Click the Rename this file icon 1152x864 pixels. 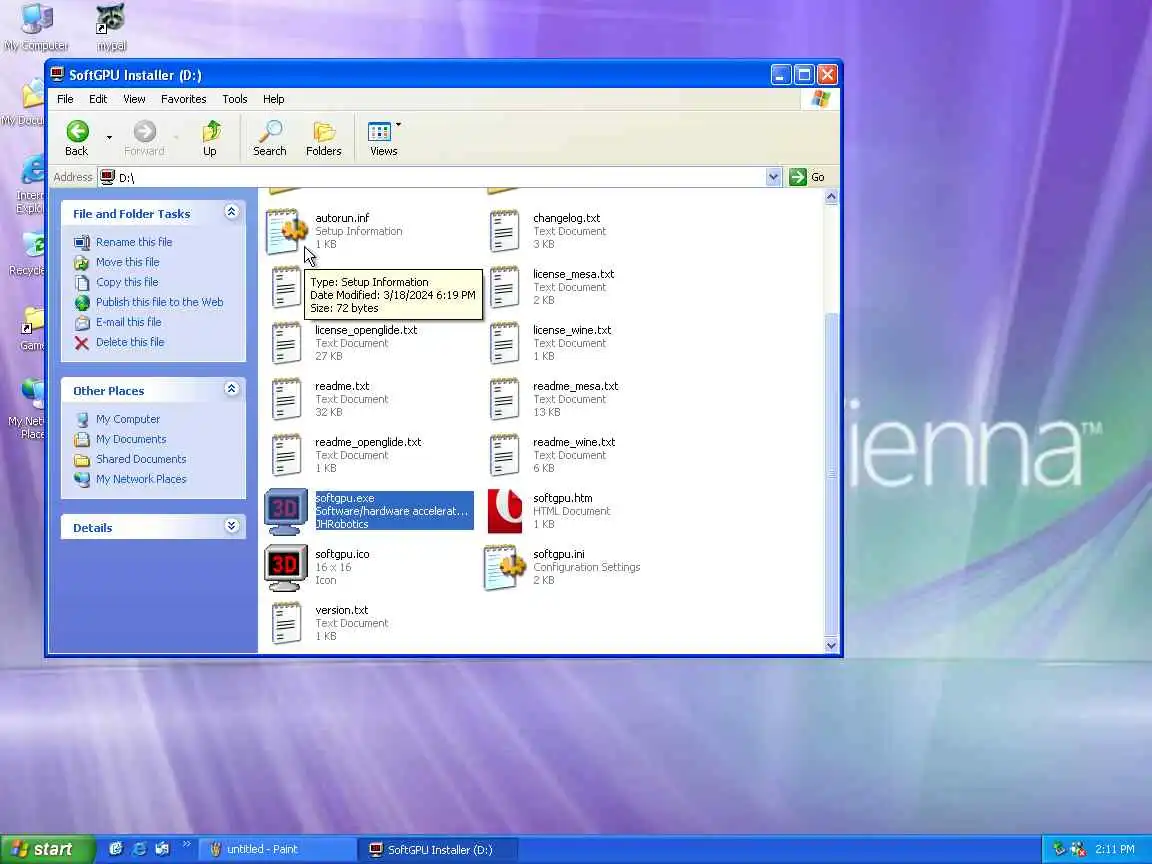click(x=82, y=242)
